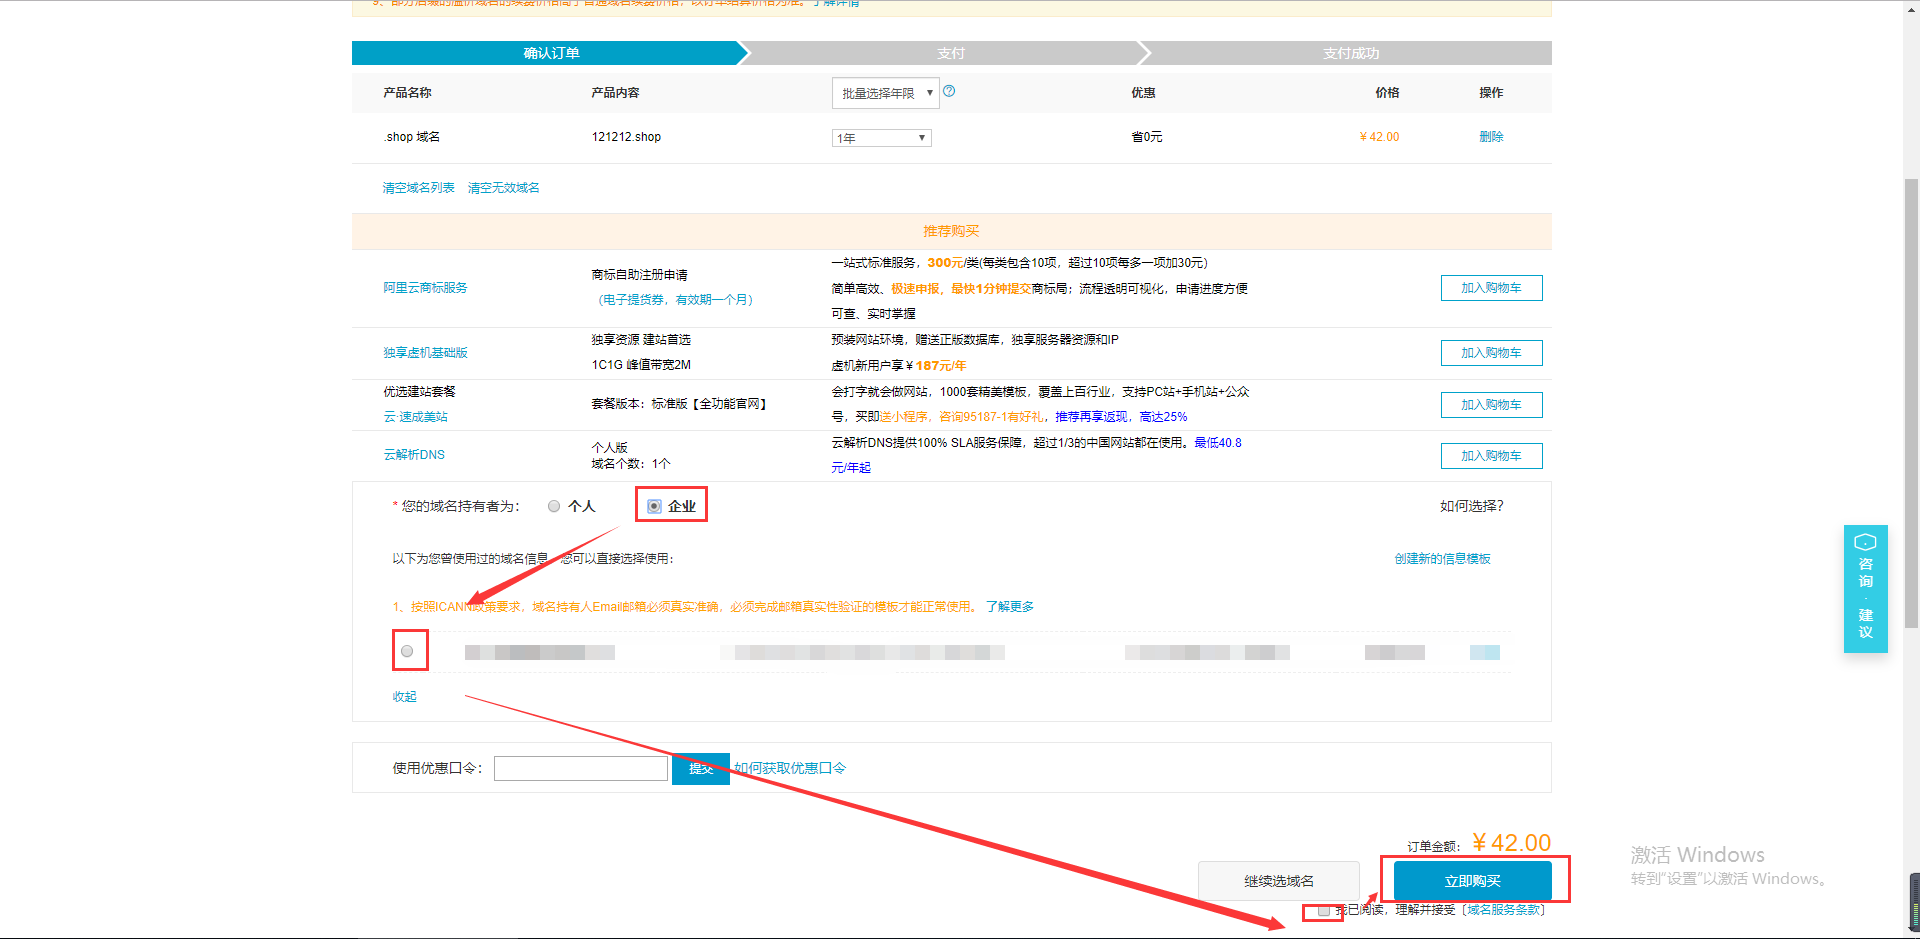The width and height of the screenshot is (1920, 939).
Task: Click the help question mark icon
Action: coord(949,91)
